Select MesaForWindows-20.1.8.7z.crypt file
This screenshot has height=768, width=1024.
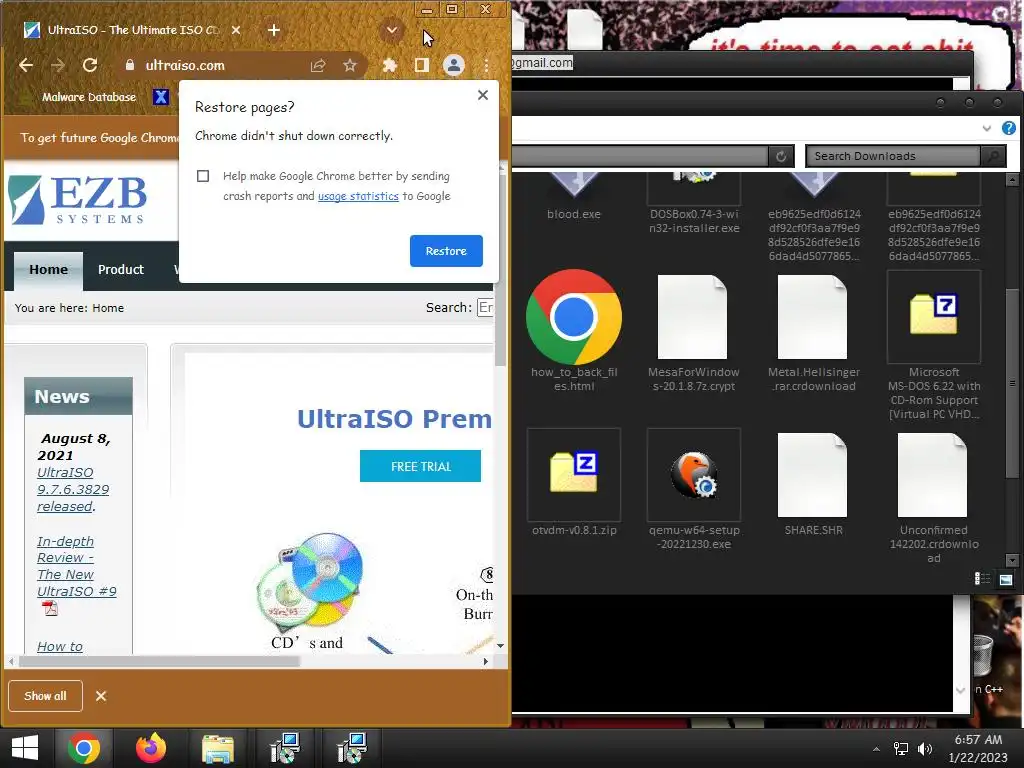pyautogui.click(x=693, y=333)
